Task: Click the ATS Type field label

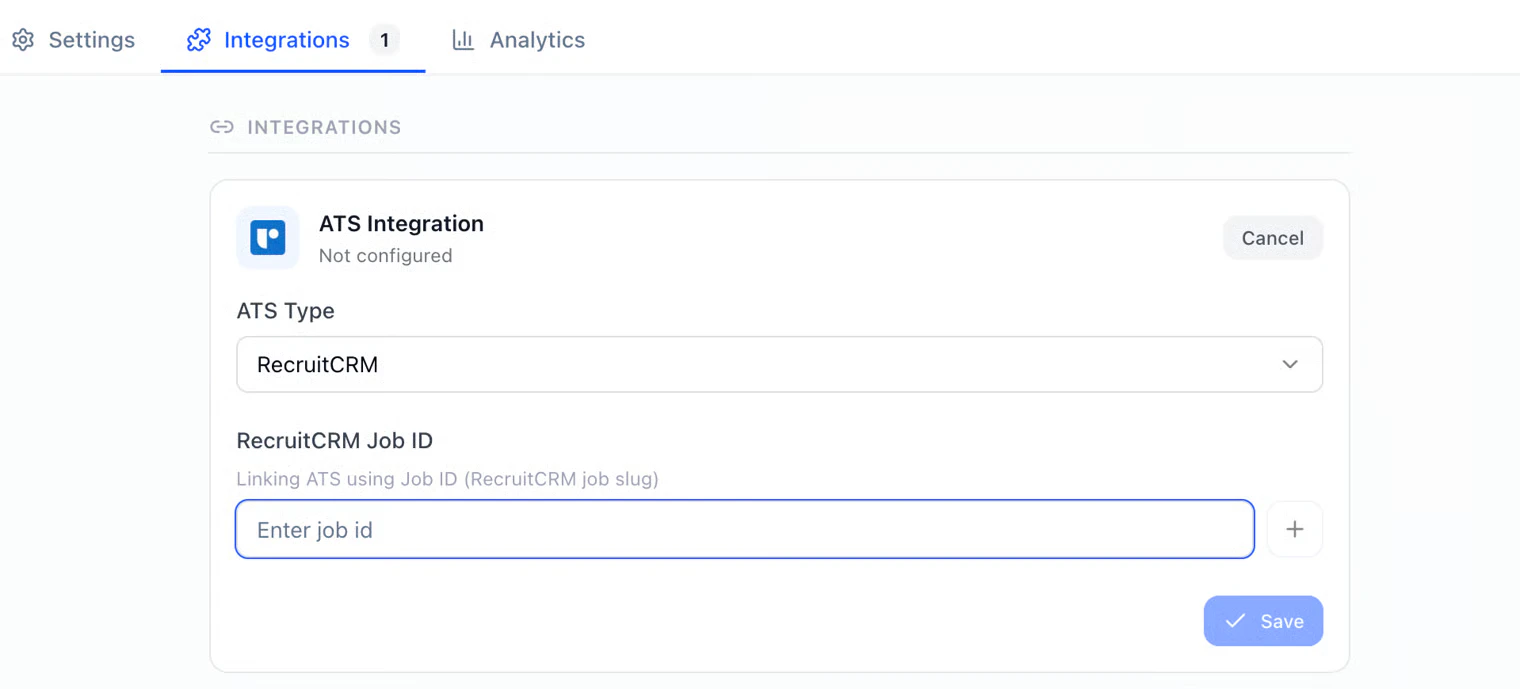Action: click(x=286, y=311)
